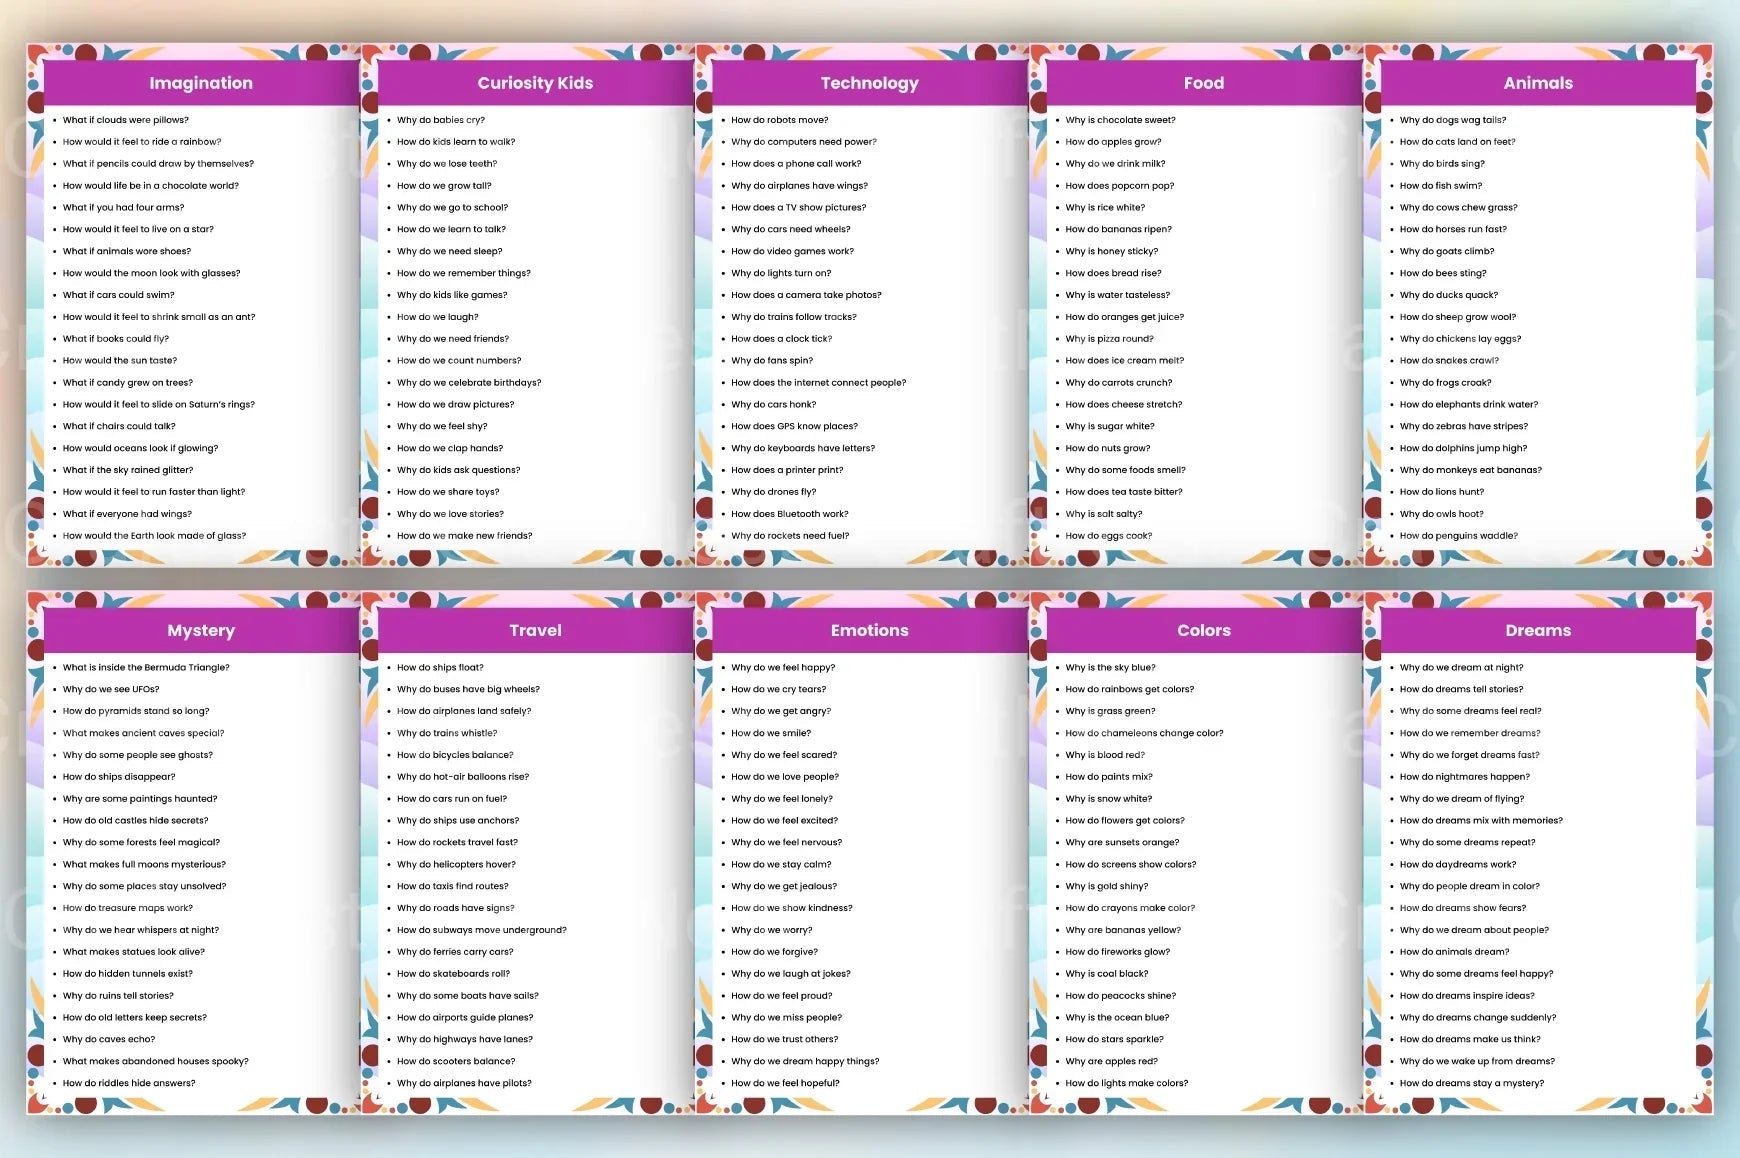Select 'How does popcorn pop?' line
Image resolution: width=1740 pixels, height=1158 pixels.
[1120, 186]
